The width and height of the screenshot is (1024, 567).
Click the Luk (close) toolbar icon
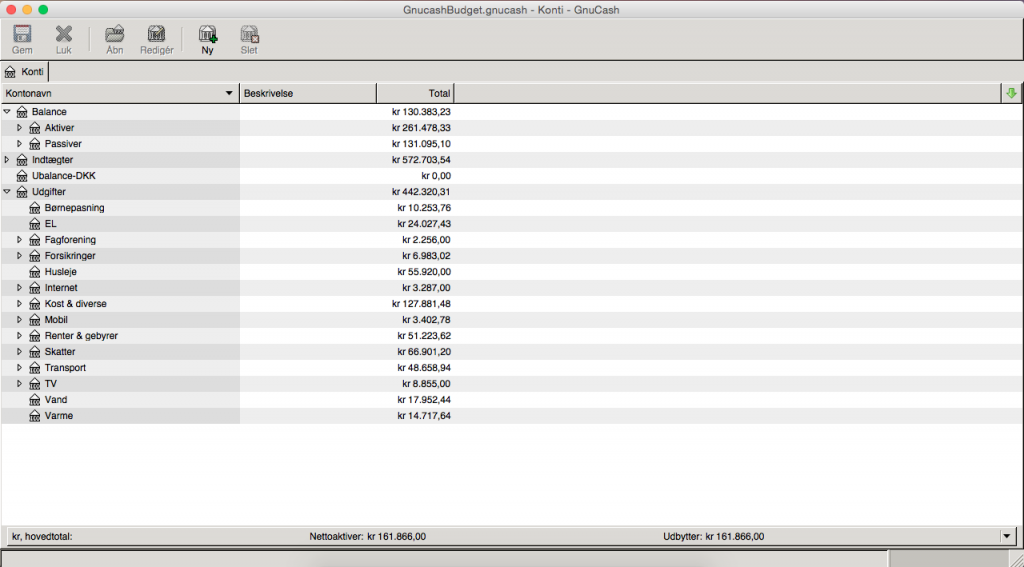tap(63, 34)
